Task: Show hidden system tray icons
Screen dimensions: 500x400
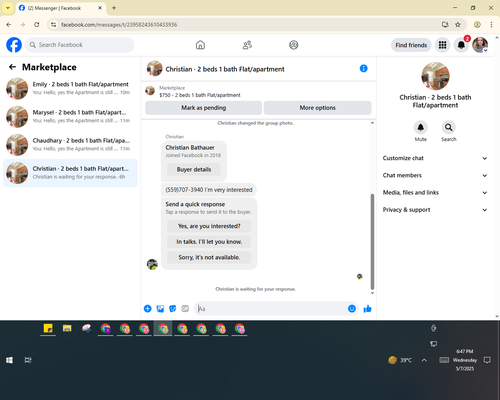Action: click(424, 360)
